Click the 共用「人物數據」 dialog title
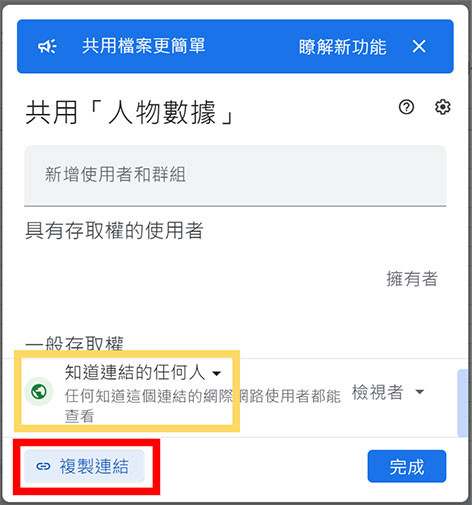Viewport: 472px width, 505px height. pyautogui.click(x=130, y=113)
